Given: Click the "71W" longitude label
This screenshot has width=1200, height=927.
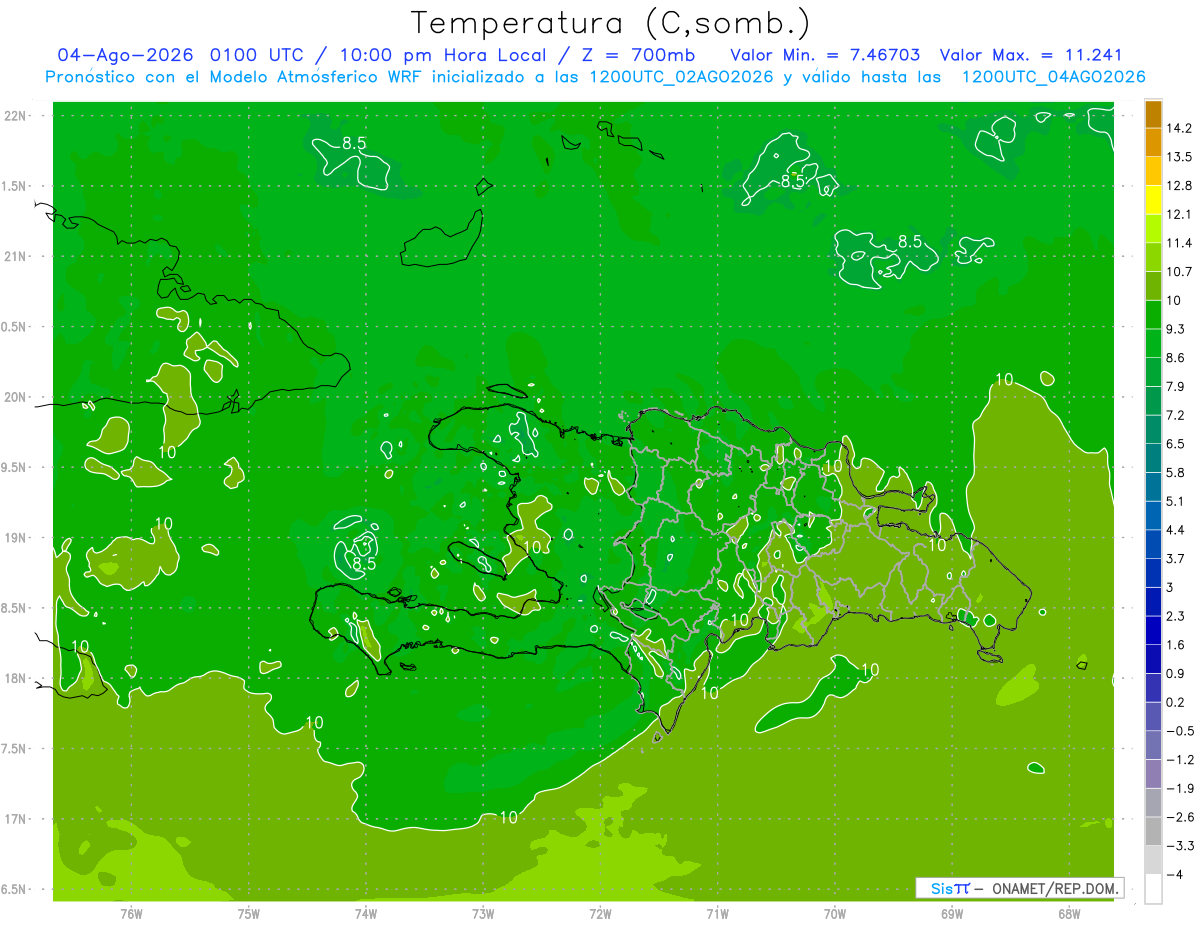Looking at the screenshot, I should click(717, 914).
